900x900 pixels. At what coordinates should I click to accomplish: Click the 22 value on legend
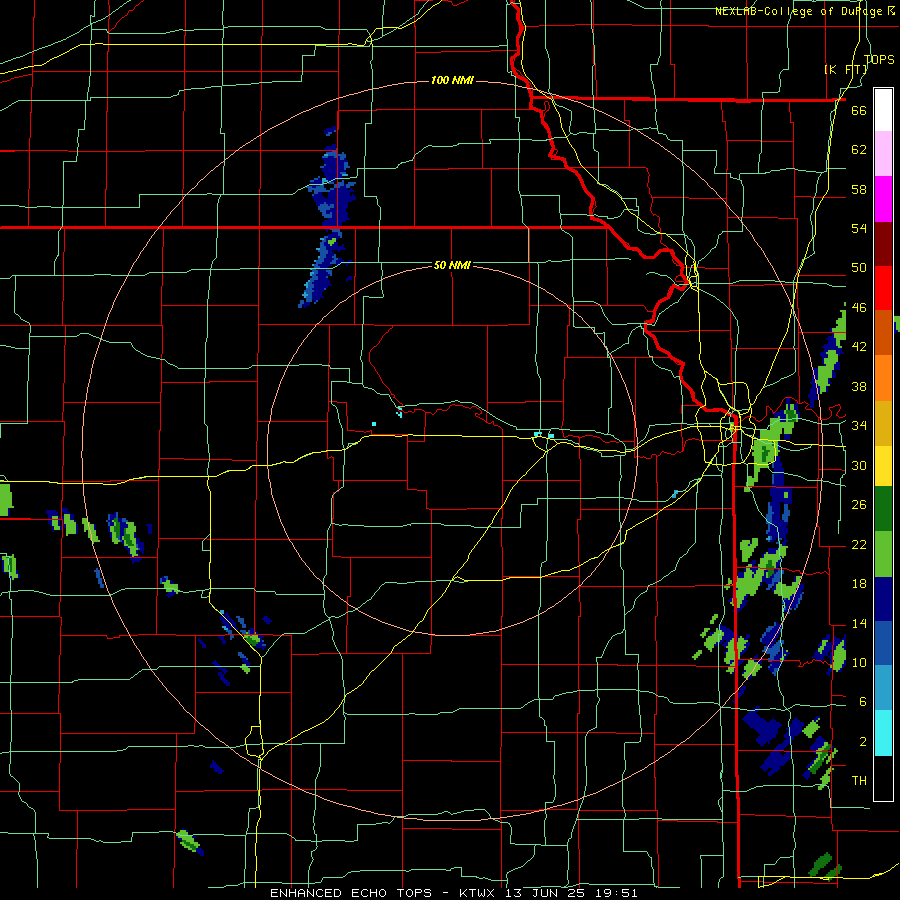[x=859, y=544]
